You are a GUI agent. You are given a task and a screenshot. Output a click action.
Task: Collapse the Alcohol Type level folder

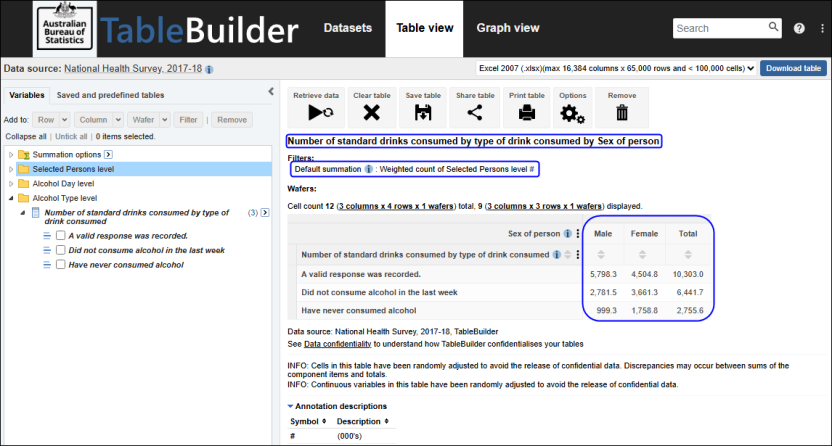click(11, 198)
